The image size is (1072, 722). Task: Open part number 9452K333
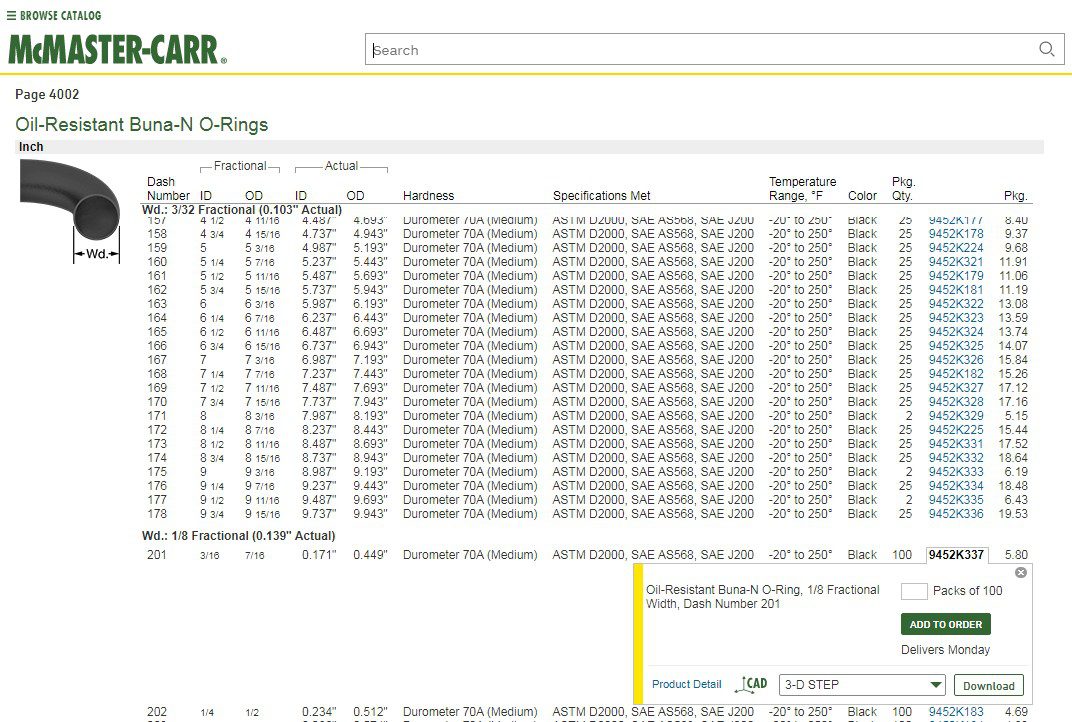(x=956, y=472)
